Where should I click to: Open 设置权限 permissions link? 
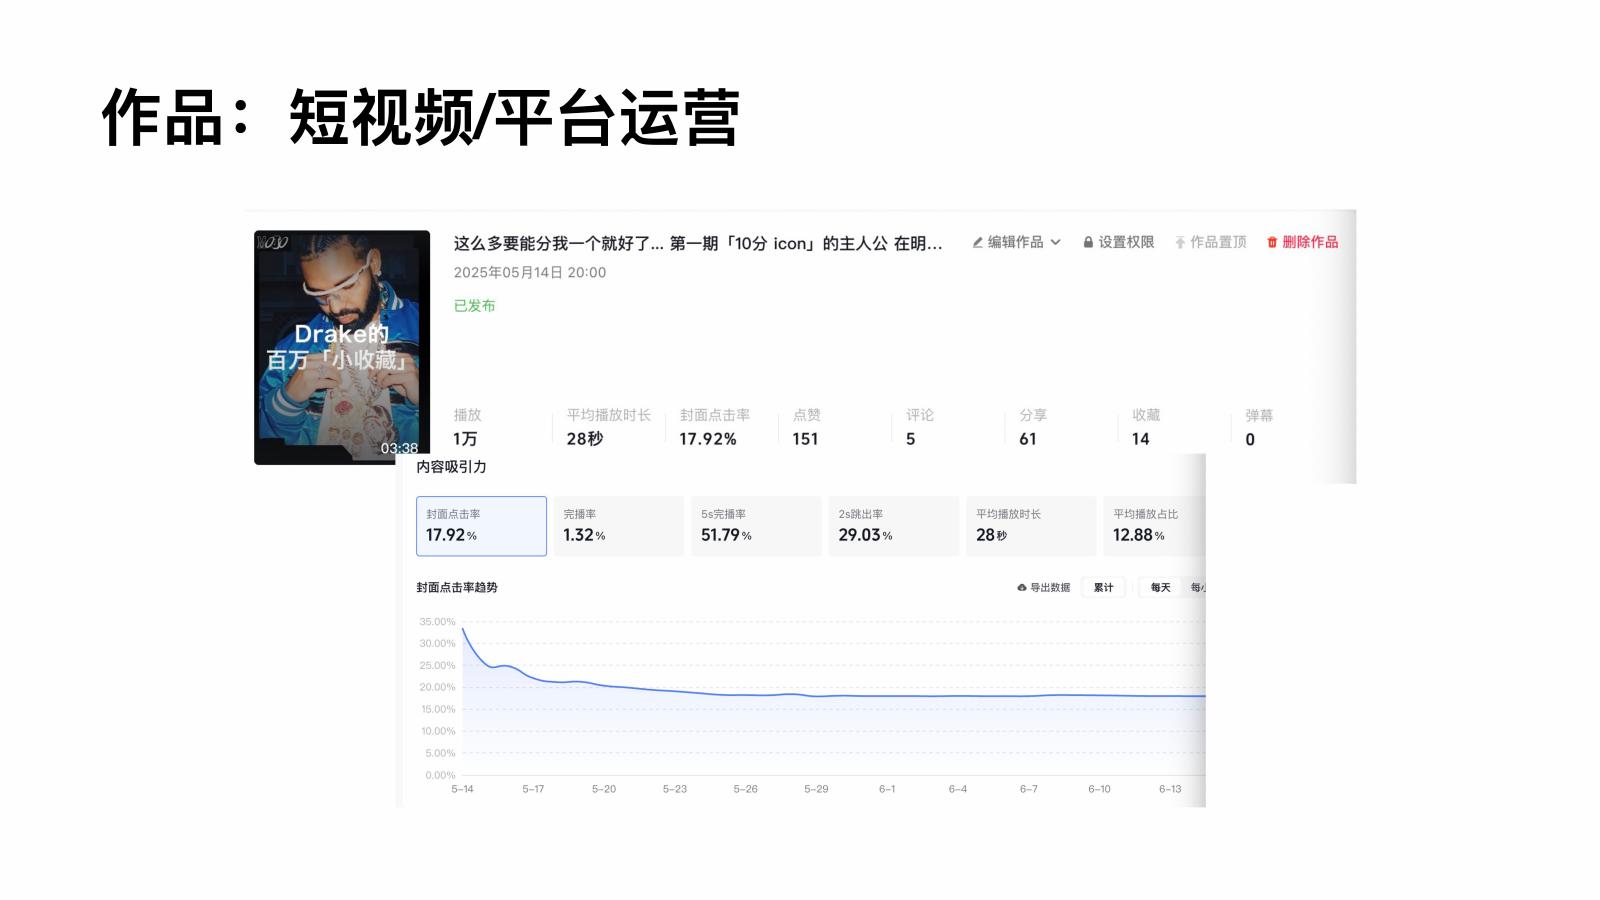tap(1126, 242)
